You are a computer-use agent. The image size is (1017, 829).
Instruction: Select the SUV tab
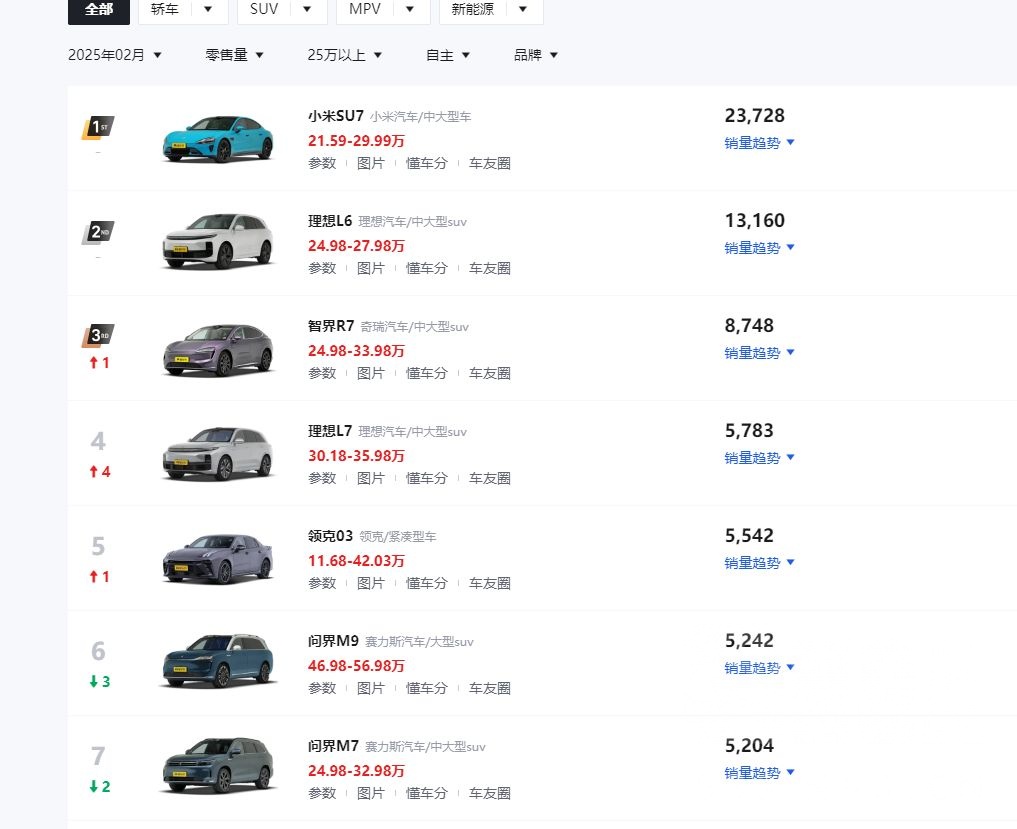(x=263, y=9)
